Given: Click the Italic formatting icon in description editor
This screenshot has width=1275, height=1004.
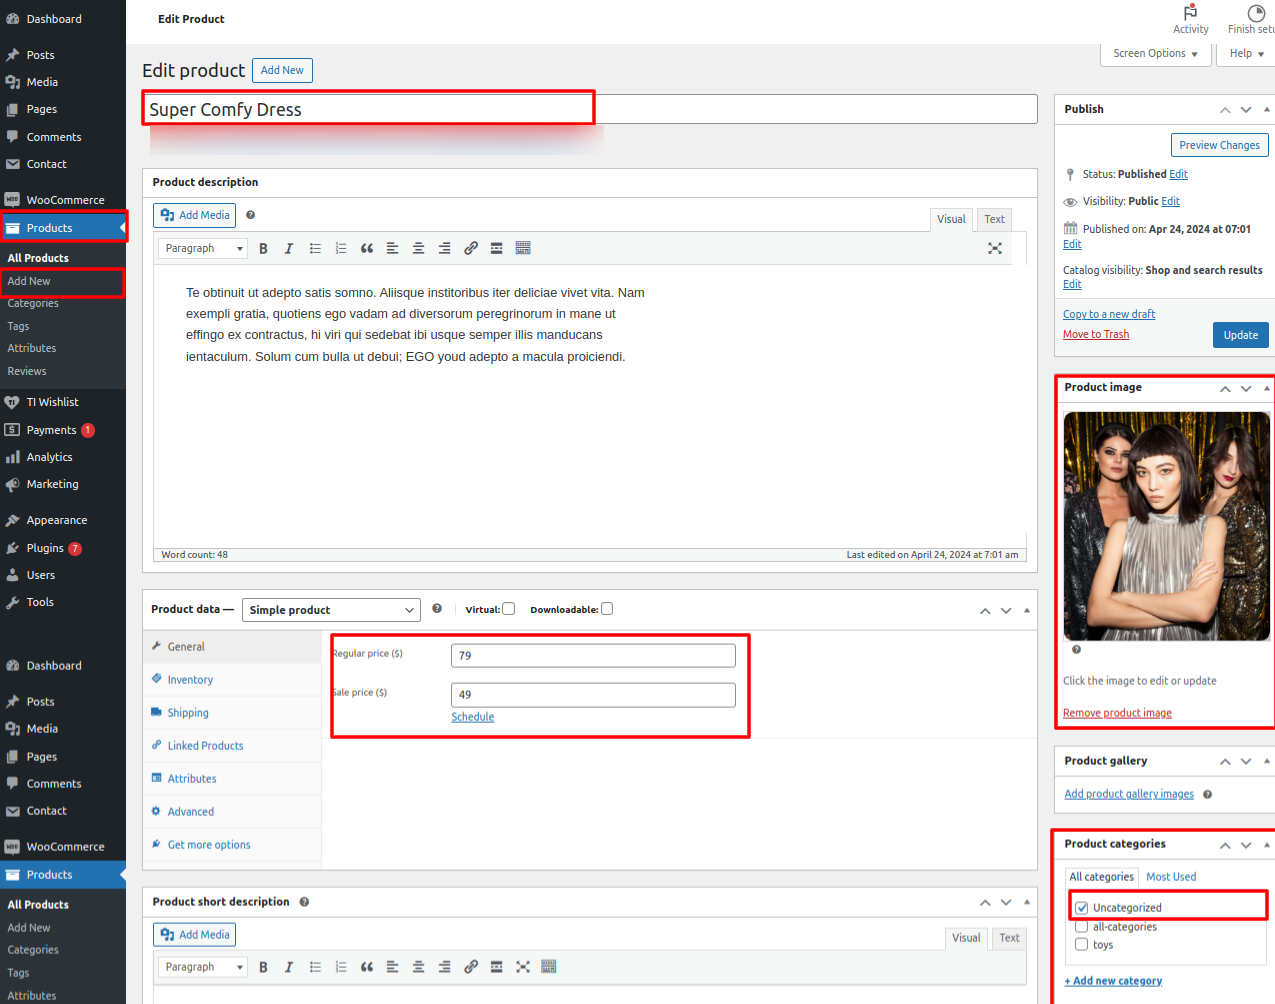Looking at the screenshot, I should tap(289, 249).
